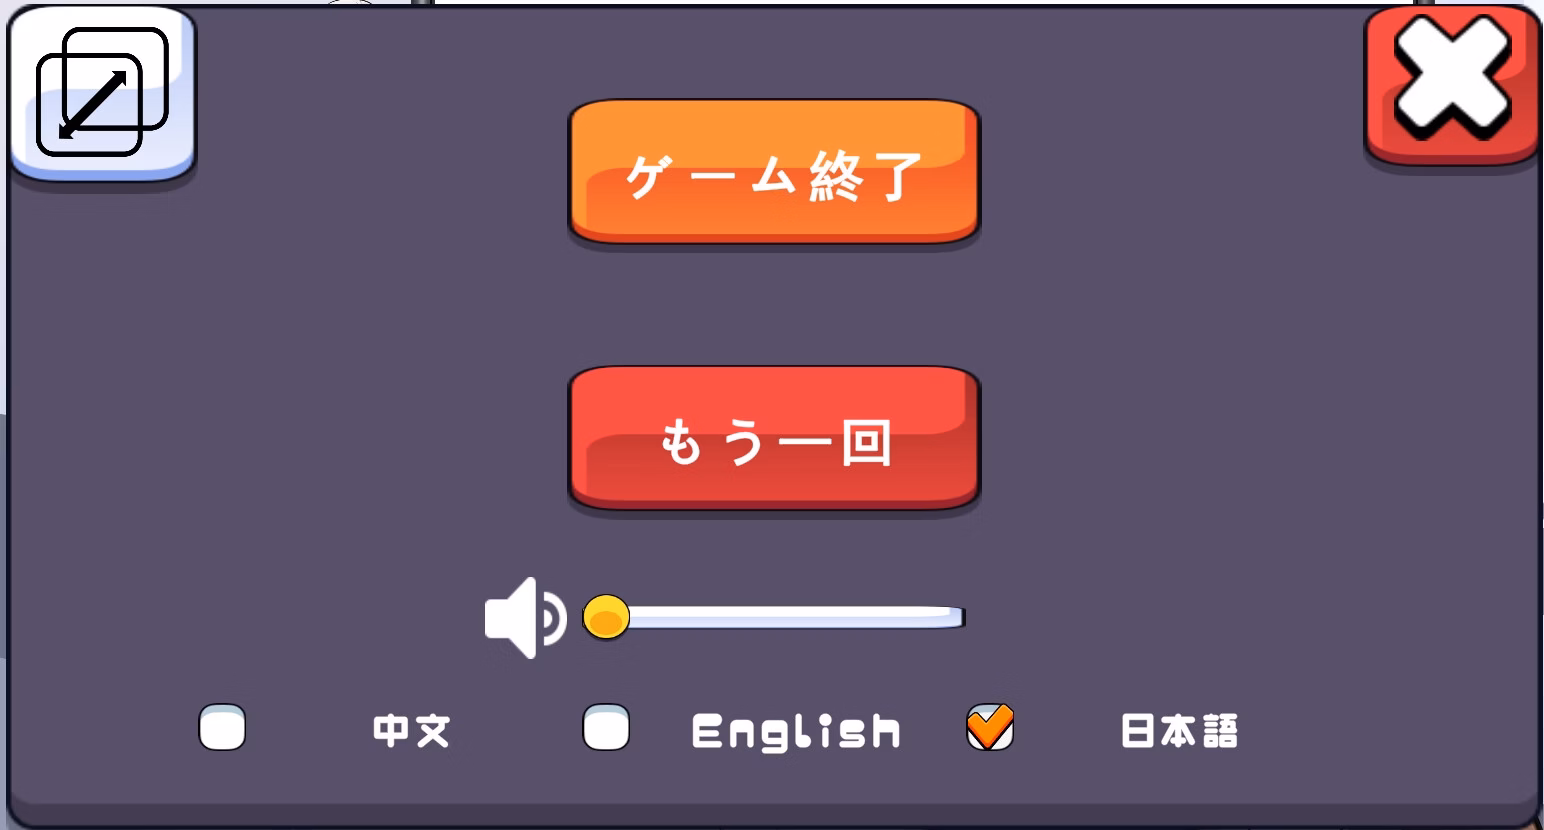Click the diagonal double-arrow resize icon
Viewport: 1544px width, 830px height.
pos(94,104)
